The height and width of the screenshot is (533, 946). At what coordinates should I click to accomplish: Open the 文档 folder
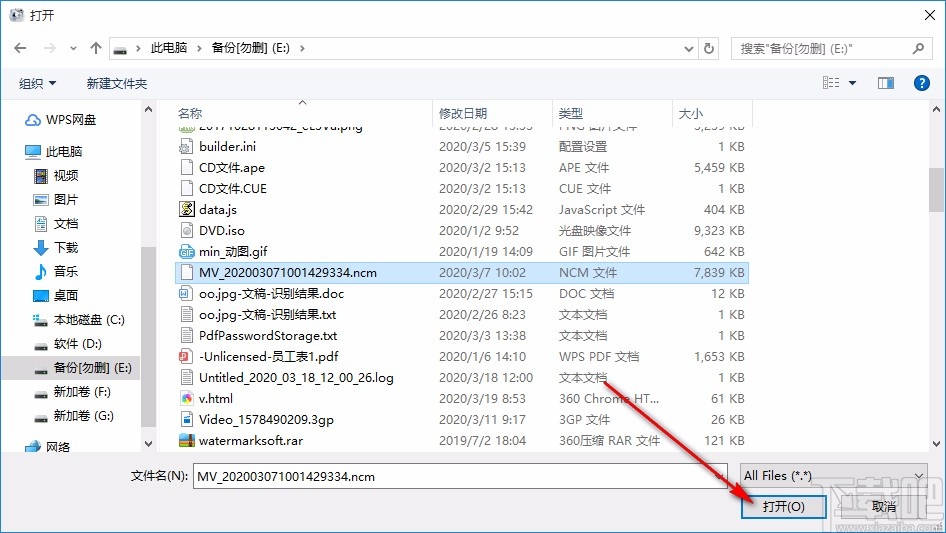coord(56,223)
